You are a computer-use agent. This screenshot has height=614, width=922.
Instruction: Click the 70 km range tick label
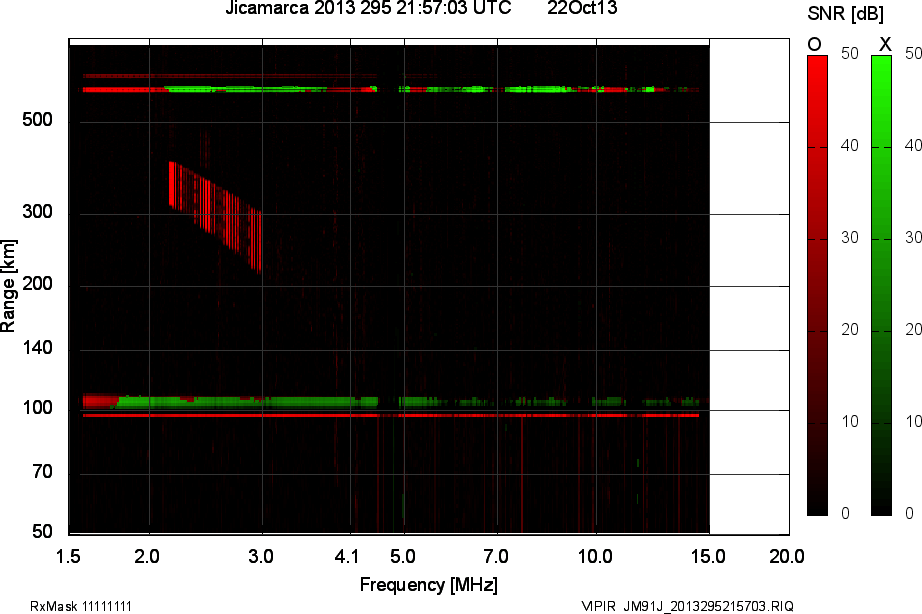pos(42,472)
